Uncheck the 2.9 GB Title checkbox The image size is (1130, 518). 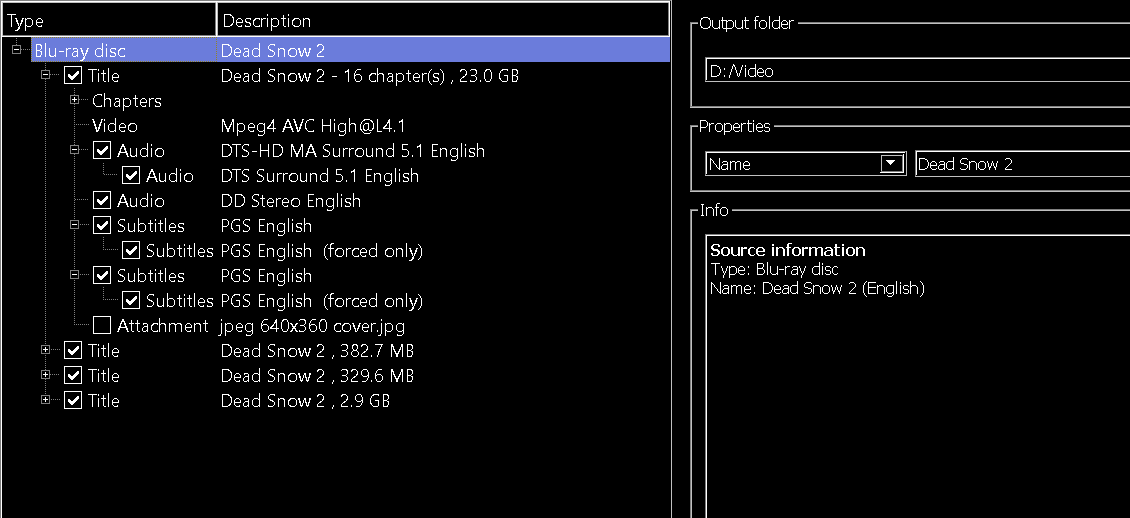click(73, 401)
